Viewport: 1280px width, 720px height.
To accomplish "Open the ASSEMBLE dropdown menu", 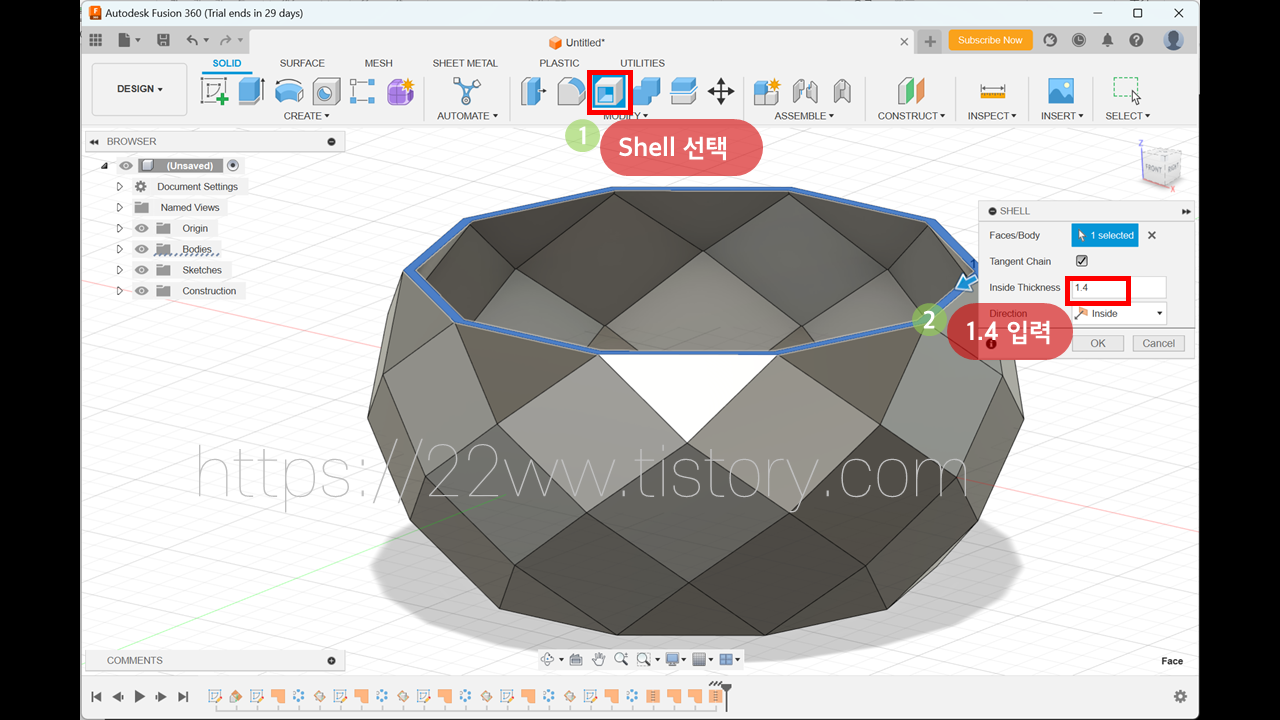I will pos(804,116).
